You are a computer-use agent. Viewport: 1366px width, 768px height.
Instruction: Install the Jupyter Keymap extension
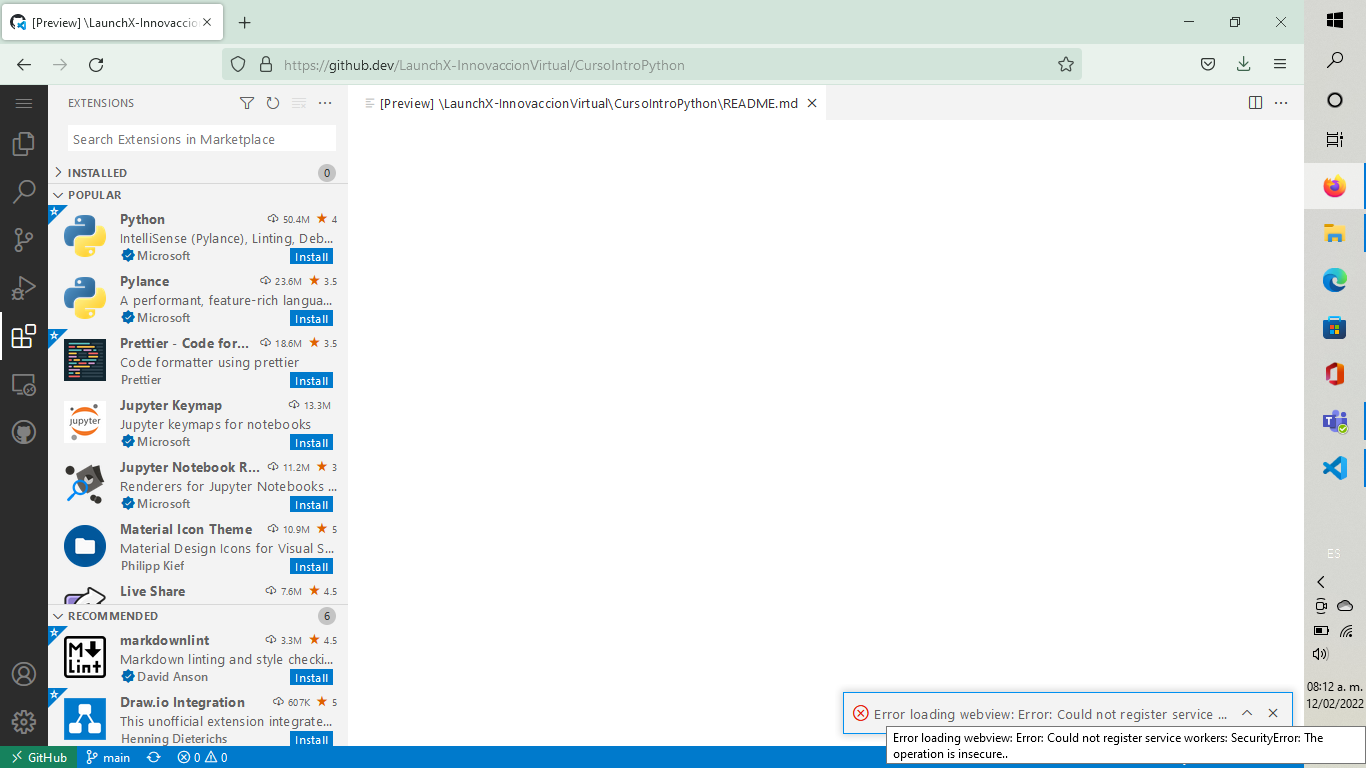[x=311, y=443]
